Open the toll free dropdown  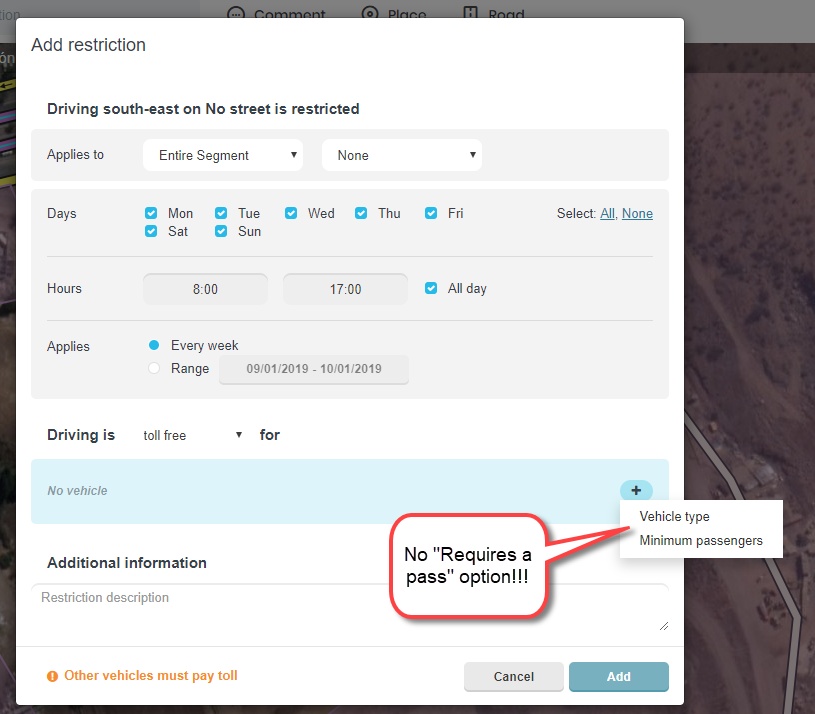click(x=191, y=435)
